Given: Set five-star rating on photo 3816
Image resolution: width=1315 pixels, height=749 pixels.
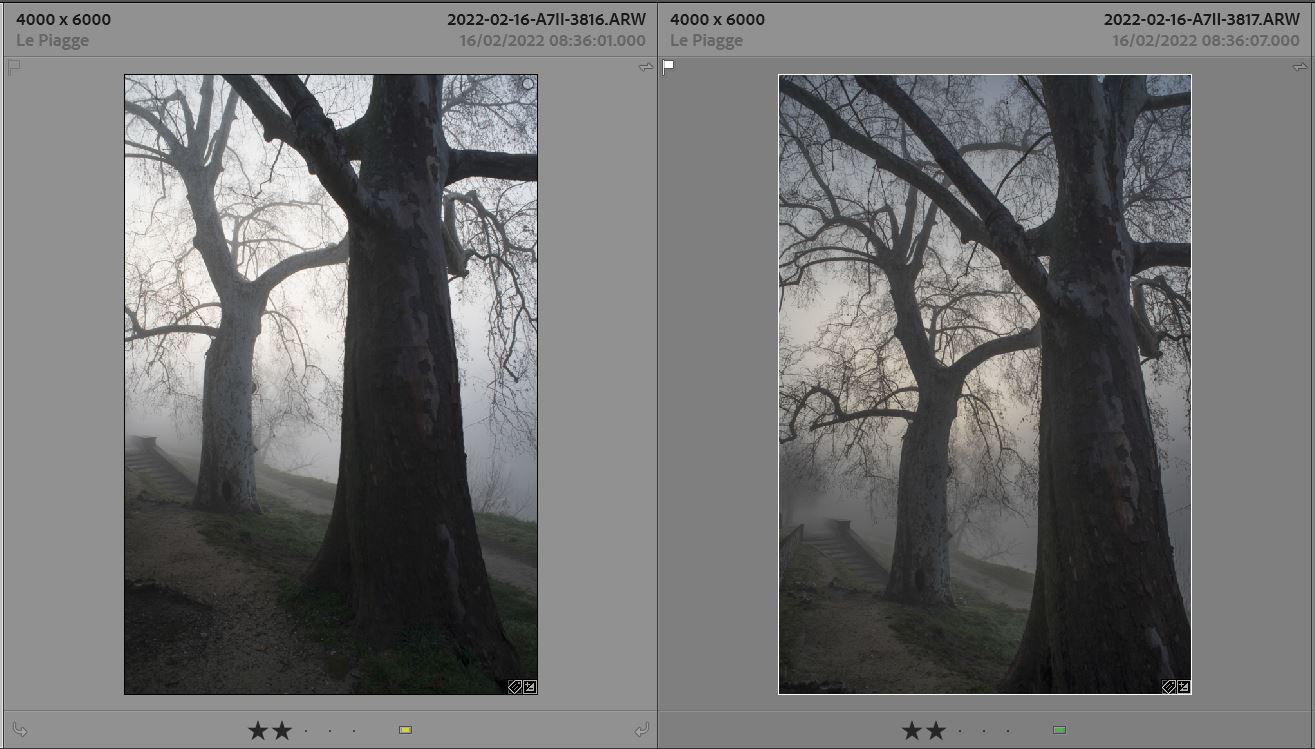Looking at the screenshot, I should 354,731.
